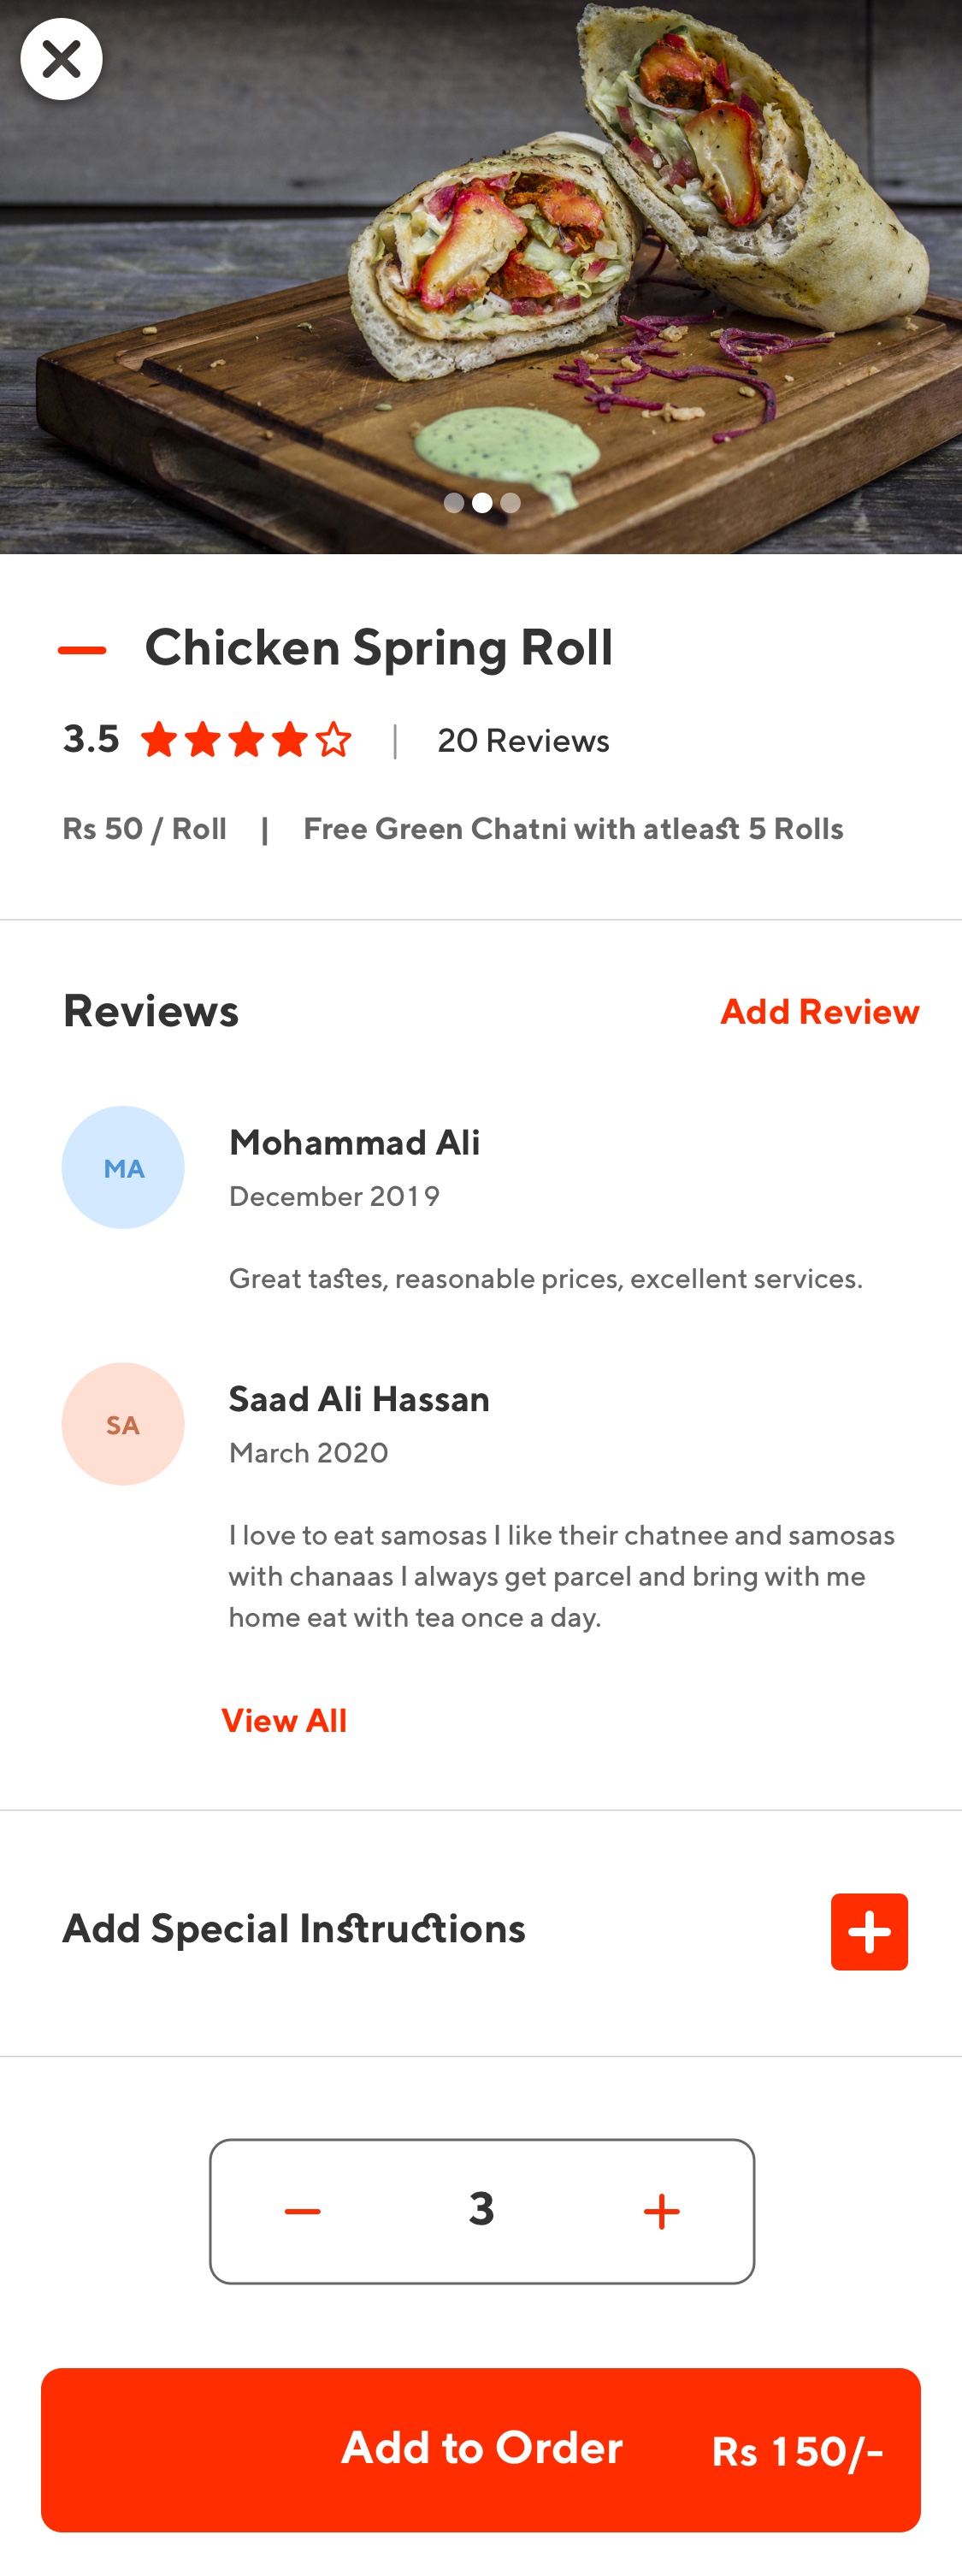The width and height of the screenshot is (962, 2576).
Task: Tap the MA reviewer avatar
Action: 123,1167
